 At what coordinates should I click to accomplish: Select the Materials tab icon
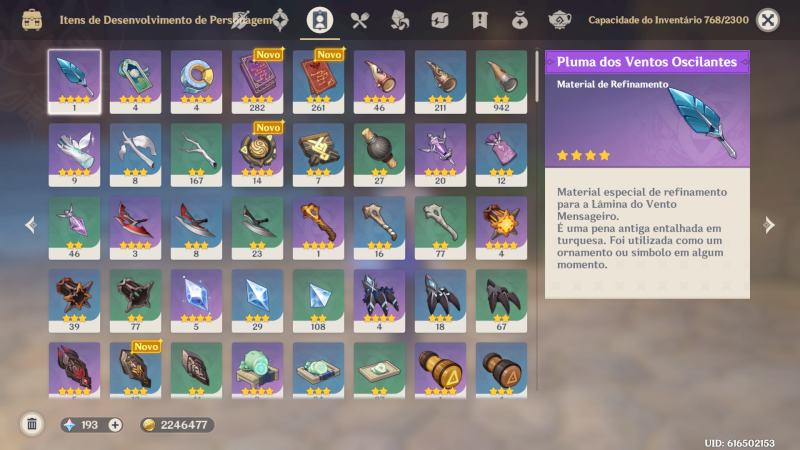399,20
